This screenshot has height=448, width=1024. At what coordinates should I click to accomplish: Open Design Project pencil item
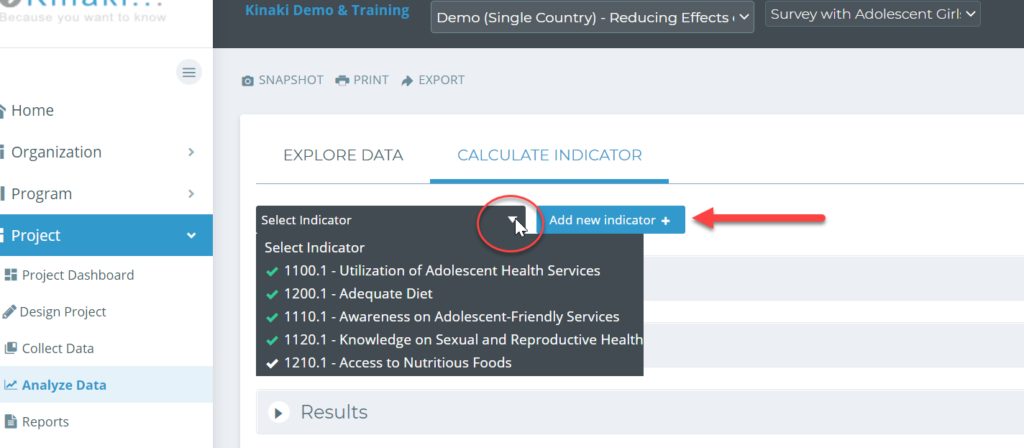(54, 312)
